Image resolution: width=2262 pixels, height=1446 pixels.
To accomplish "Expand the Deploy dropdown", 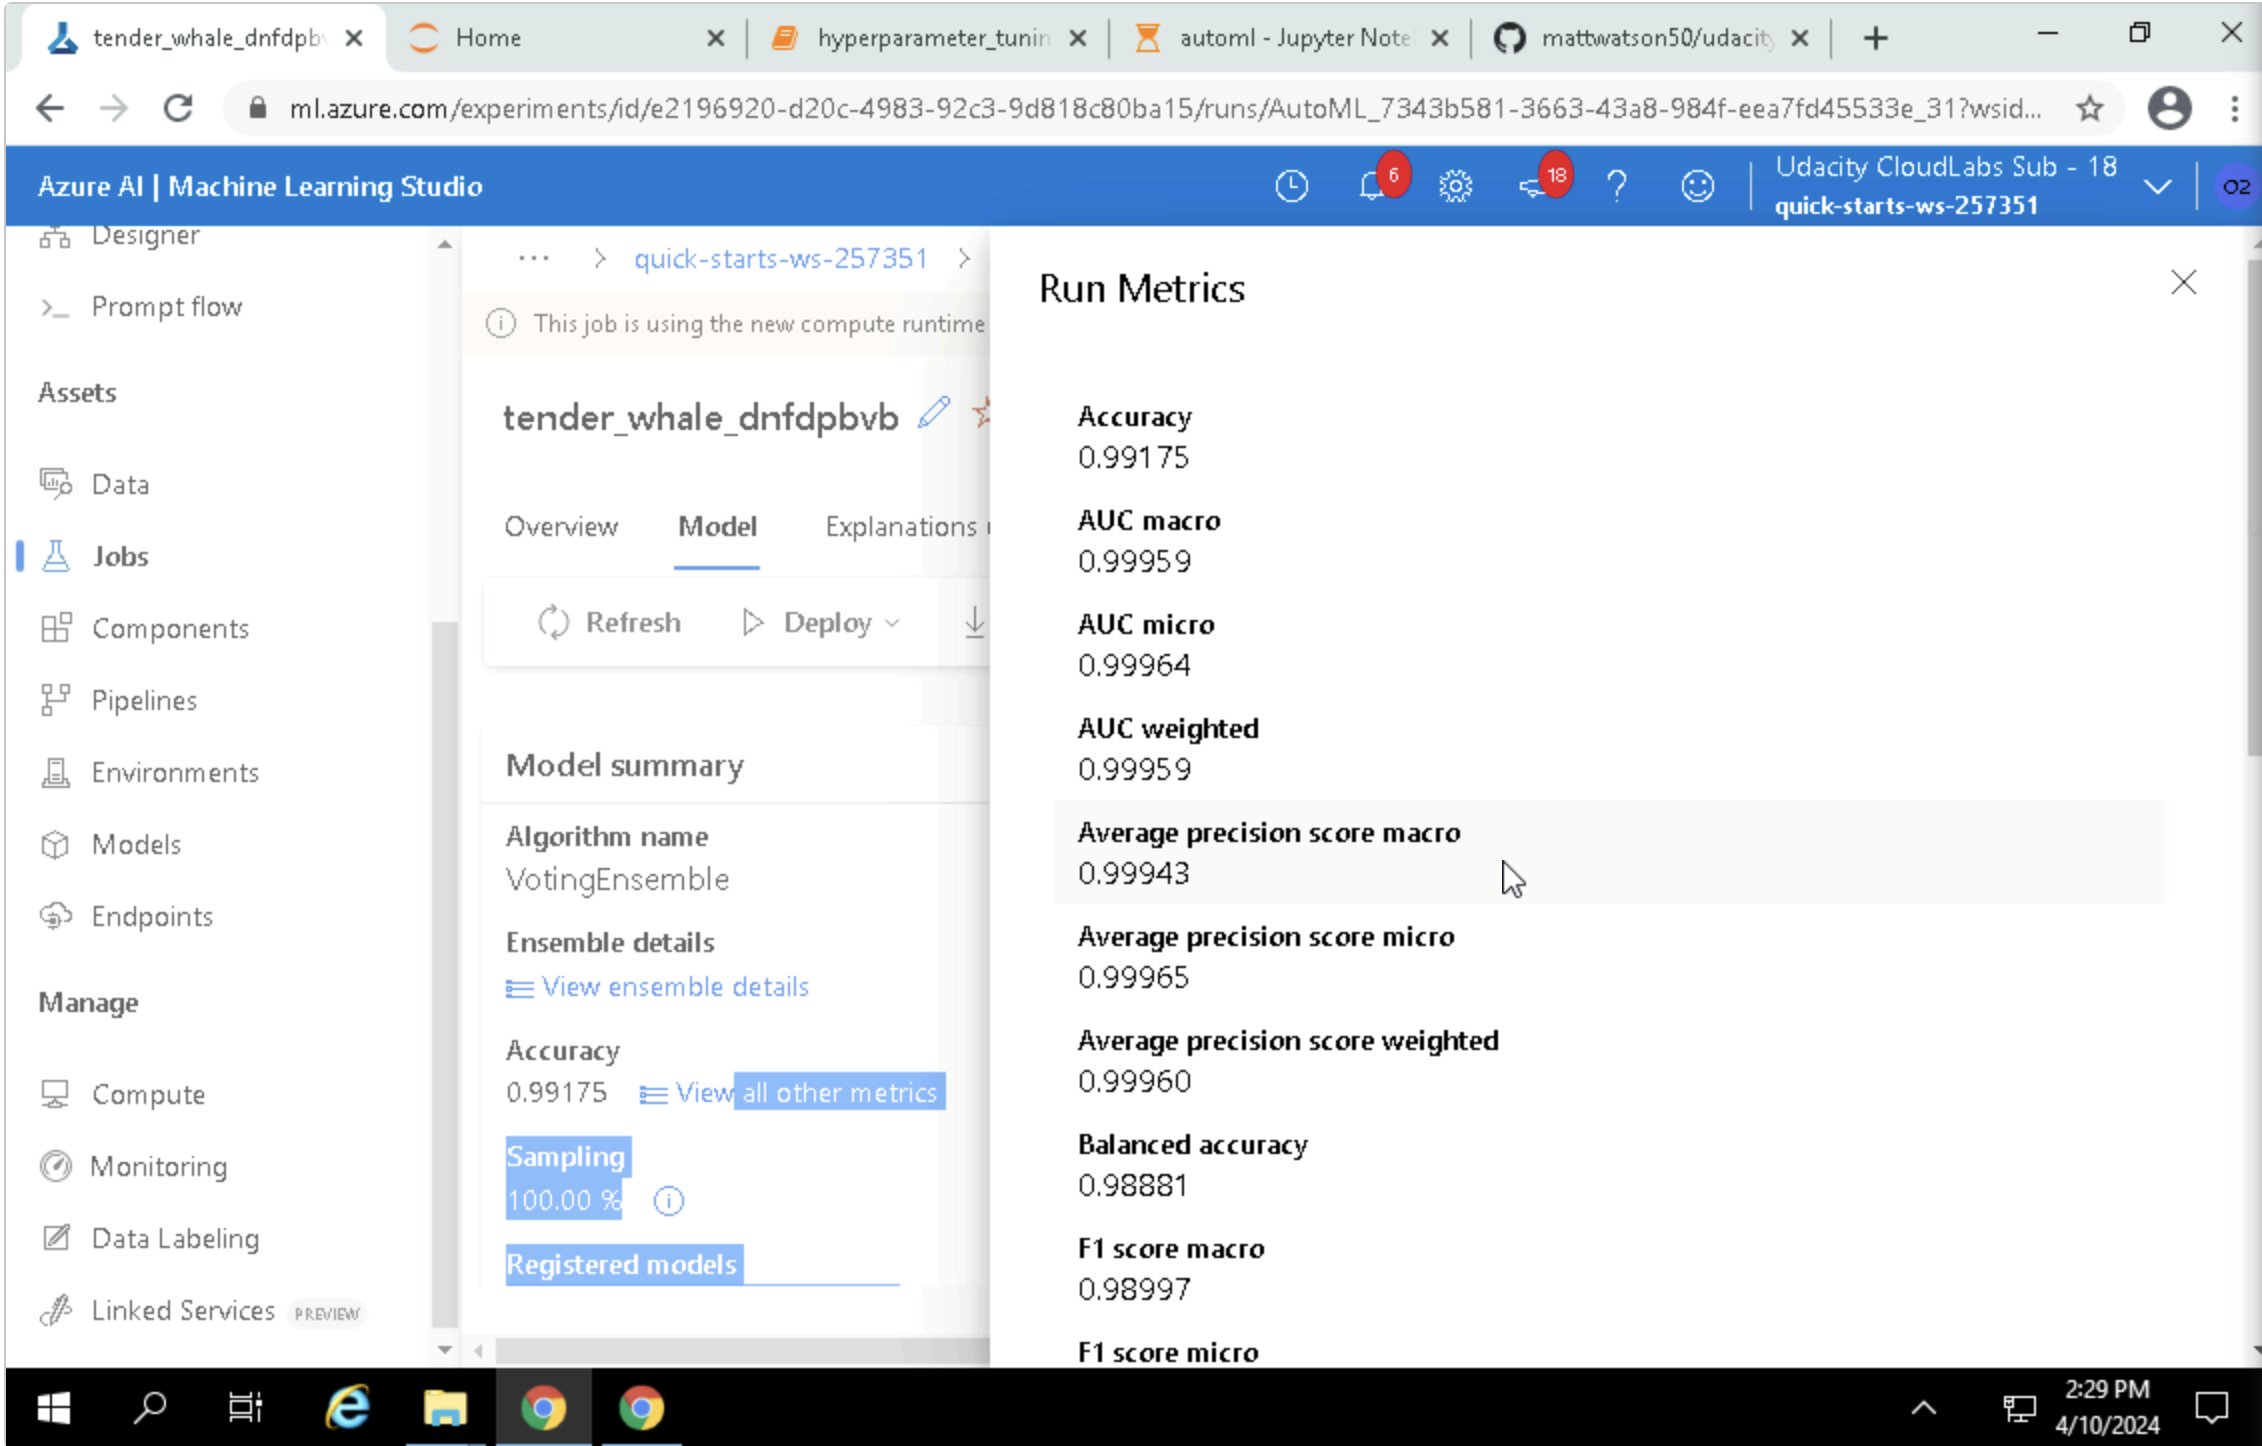I will [x=822, y=622].
